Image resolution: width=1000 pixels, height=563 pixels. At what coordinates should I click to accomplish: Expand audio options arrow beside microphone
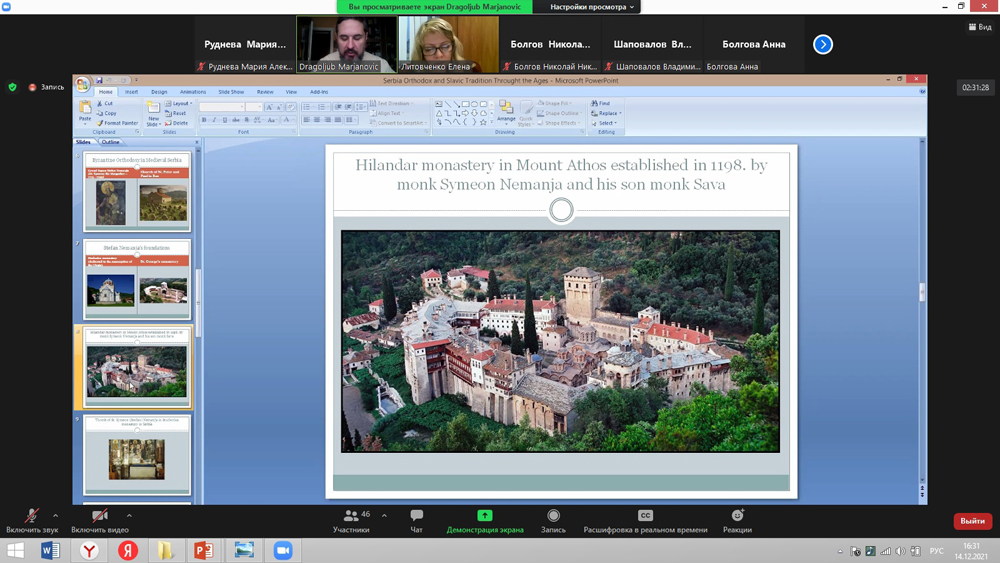(x=56, y=516)
